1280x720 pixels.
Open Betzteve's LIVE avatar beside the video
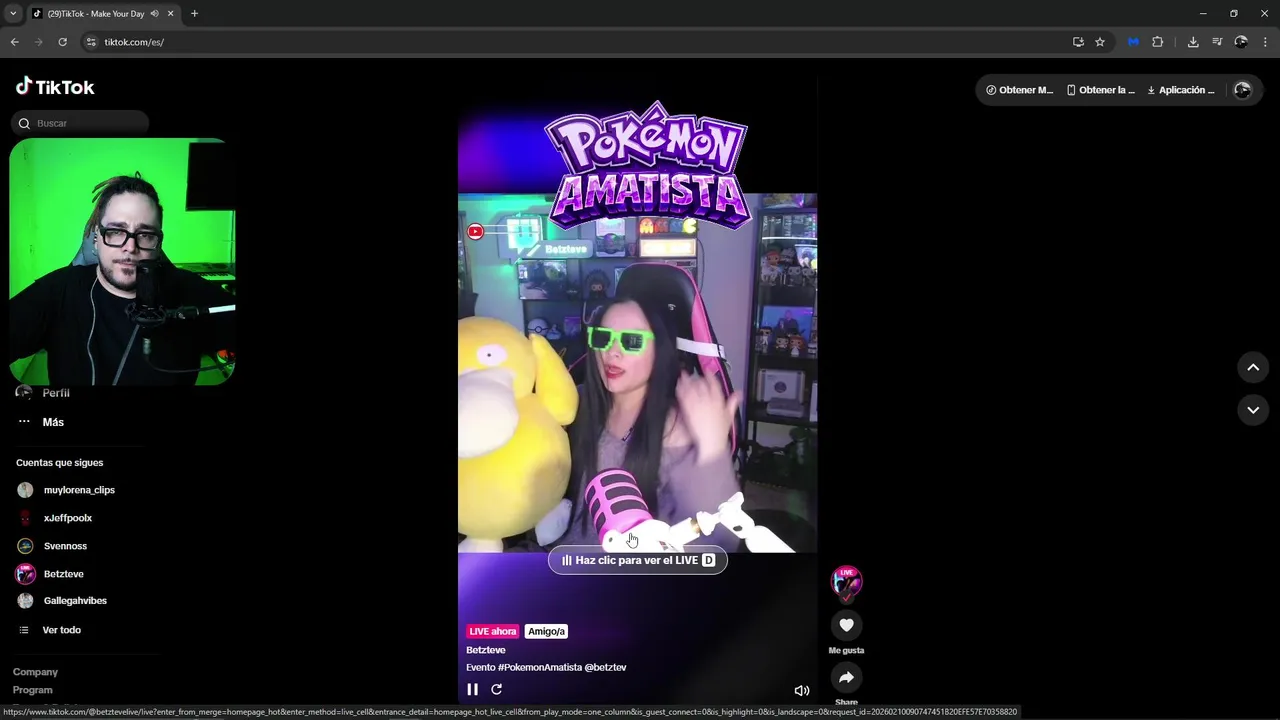pos(847,582)
